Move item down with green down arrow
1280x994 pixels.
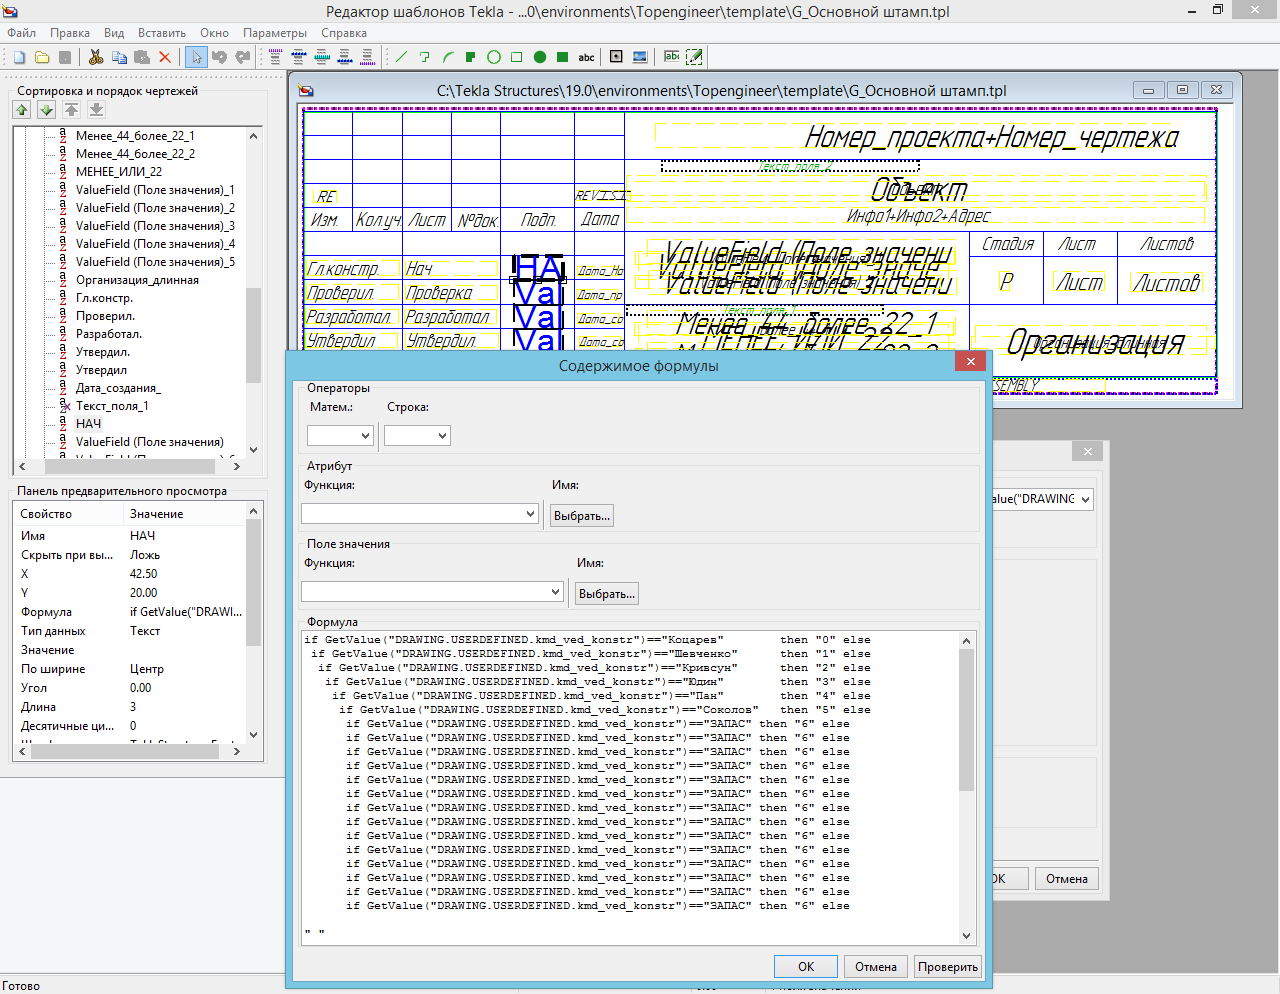[x=46, y=110]
